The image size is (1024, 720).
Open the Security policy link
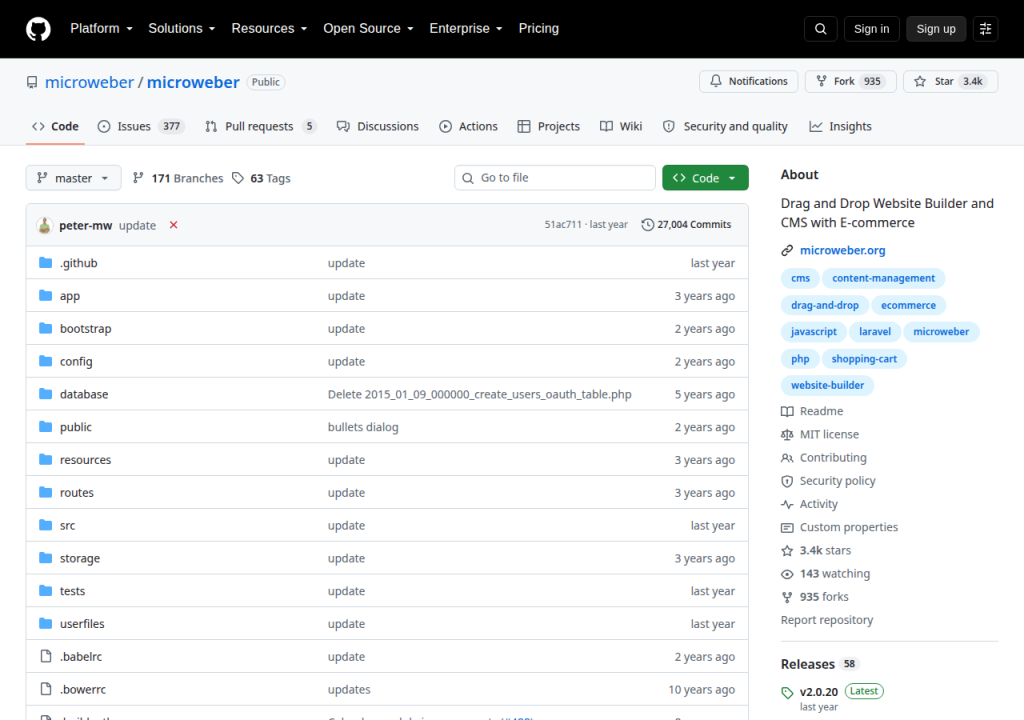click(x=828, y=481)
